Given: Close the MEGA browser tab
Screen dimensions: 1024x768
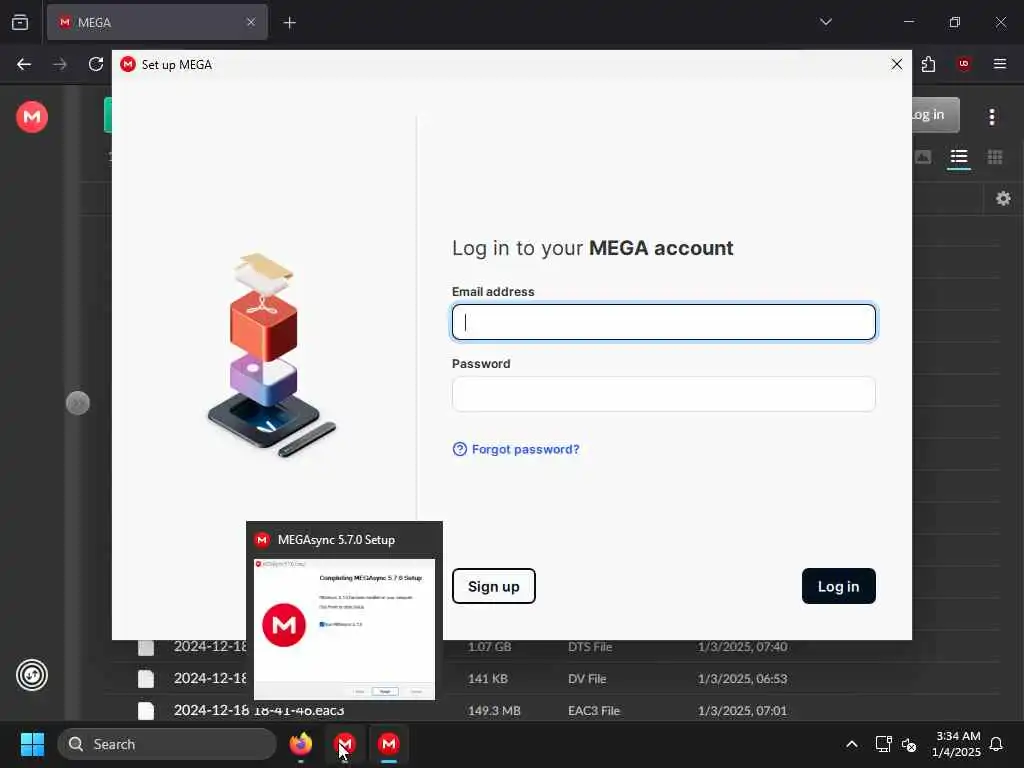Looking at the screenshot, I should click(251, 22).
